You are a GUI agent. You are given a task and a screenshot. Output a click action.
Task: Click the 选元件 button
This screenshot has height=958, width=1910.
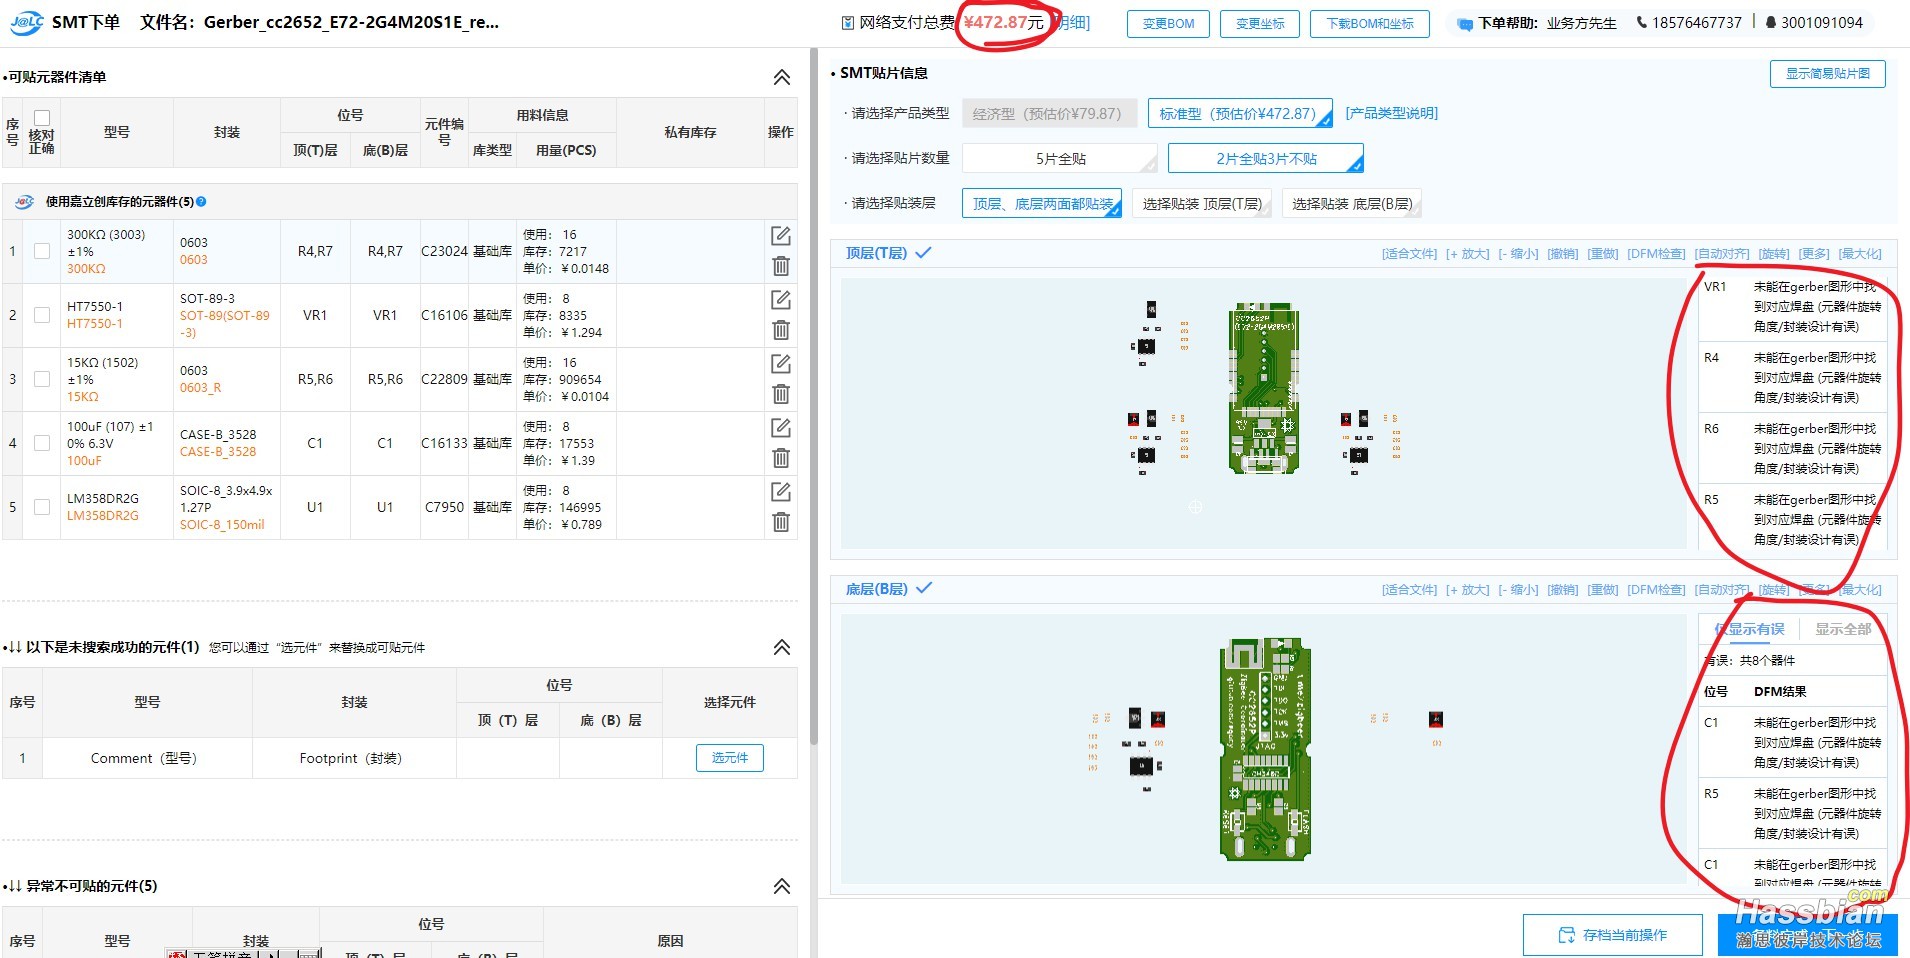730,758
